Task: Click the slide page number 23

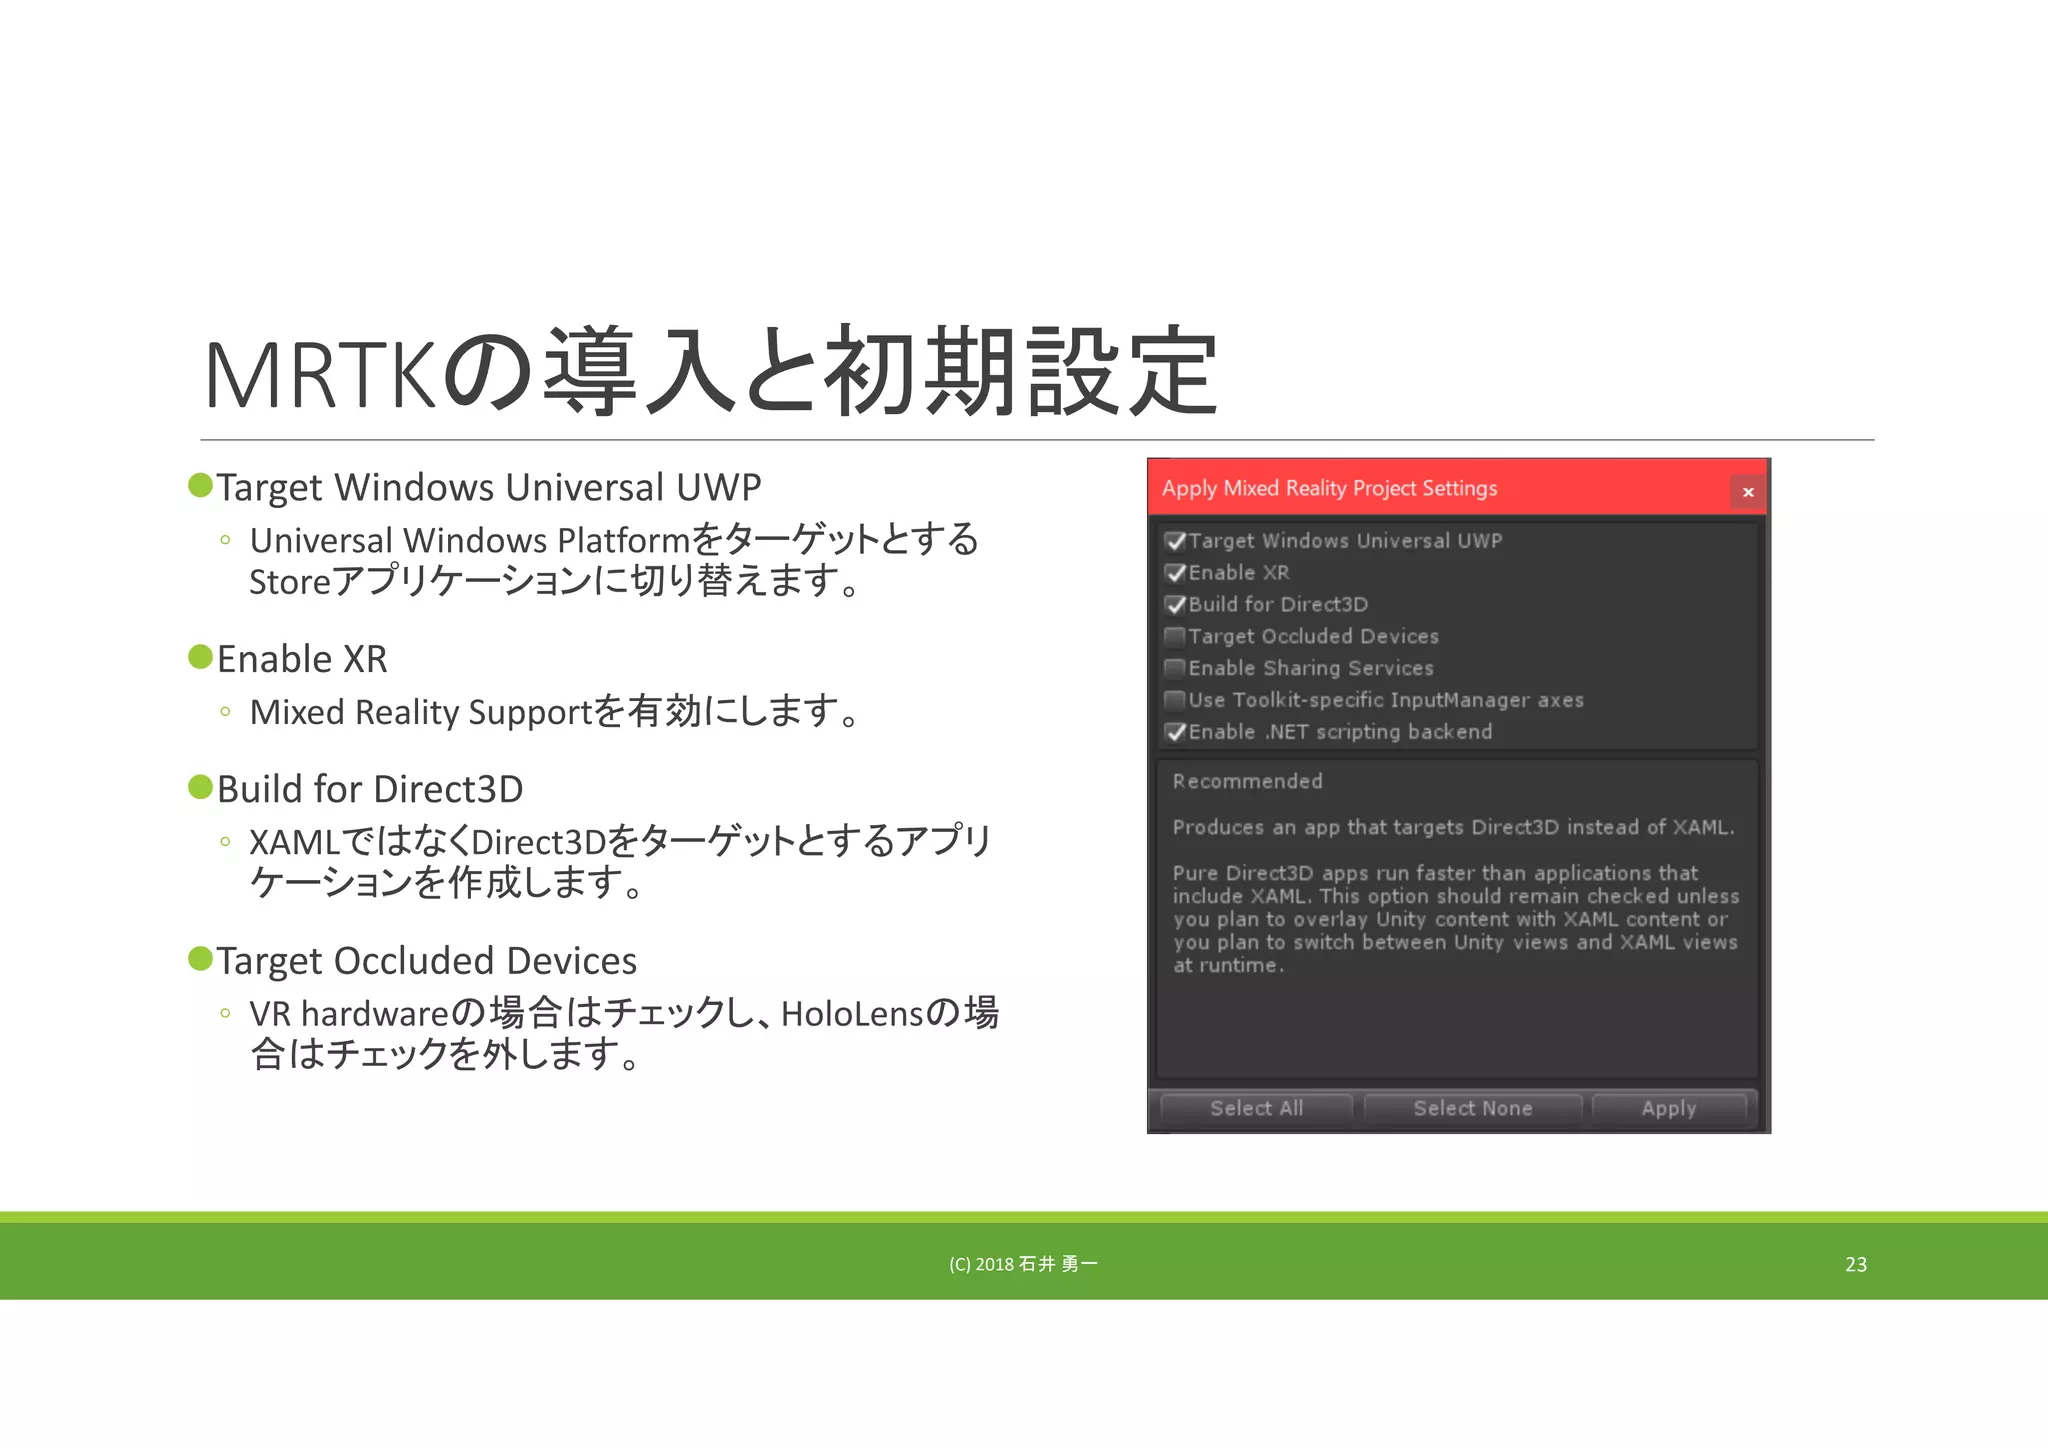Action: [x=1856, y=1264]
